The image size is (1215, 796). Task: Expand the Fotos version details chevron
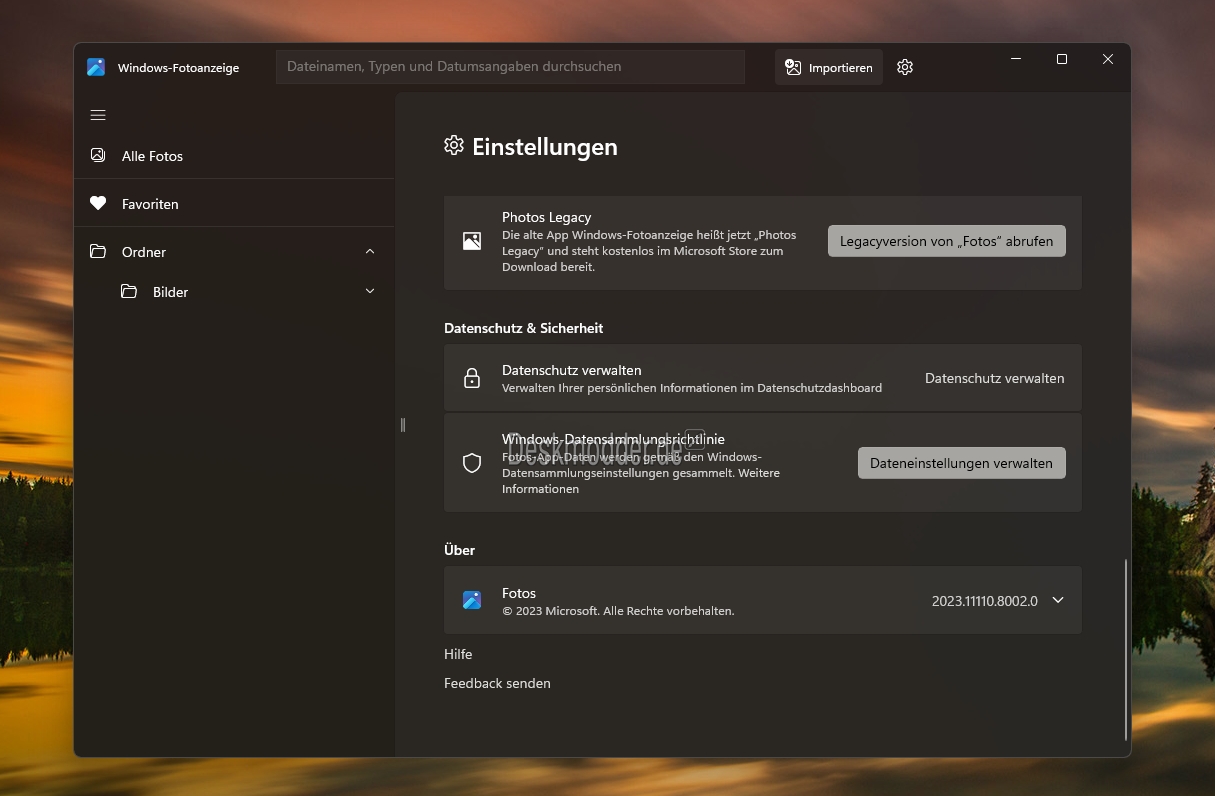[x=1058, y=600]
